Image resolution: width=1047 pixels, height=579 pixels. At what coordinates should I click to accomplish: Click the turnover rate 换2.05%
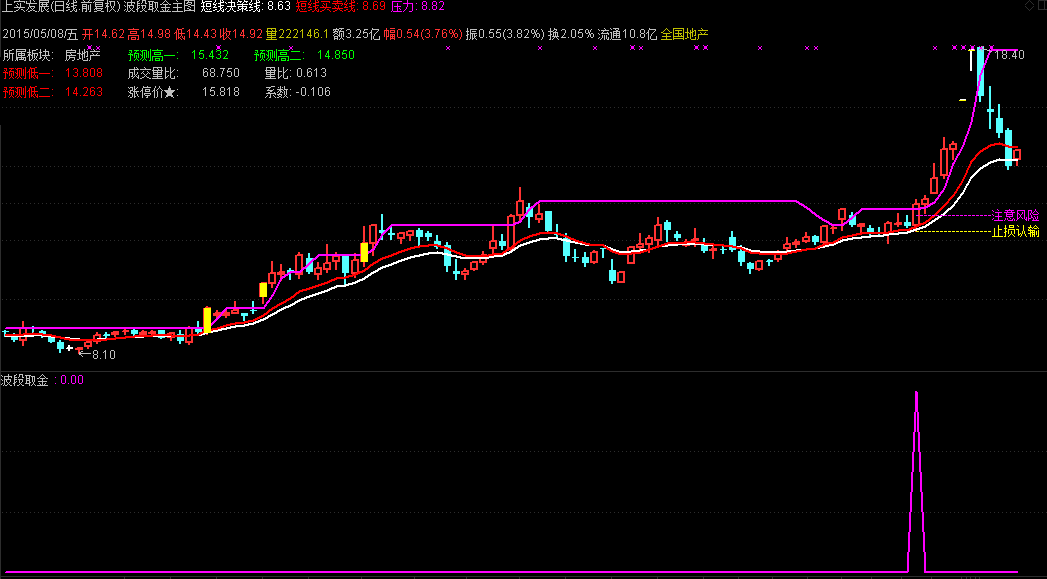pos(571,34)
